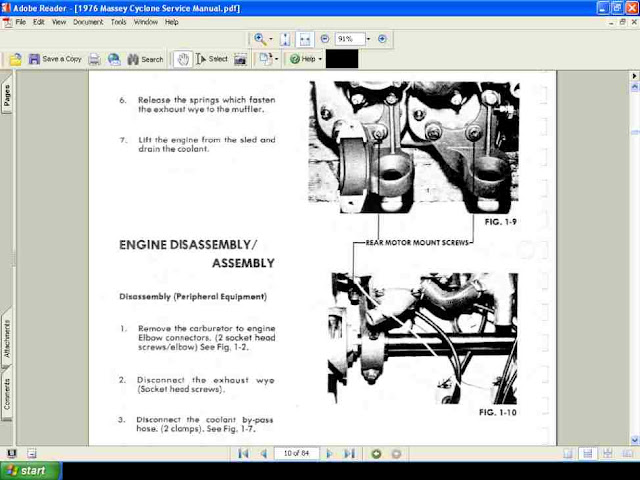Open the Search binoculars tool
The width and height of the screenshot is (640, 480).
[145, 60]
